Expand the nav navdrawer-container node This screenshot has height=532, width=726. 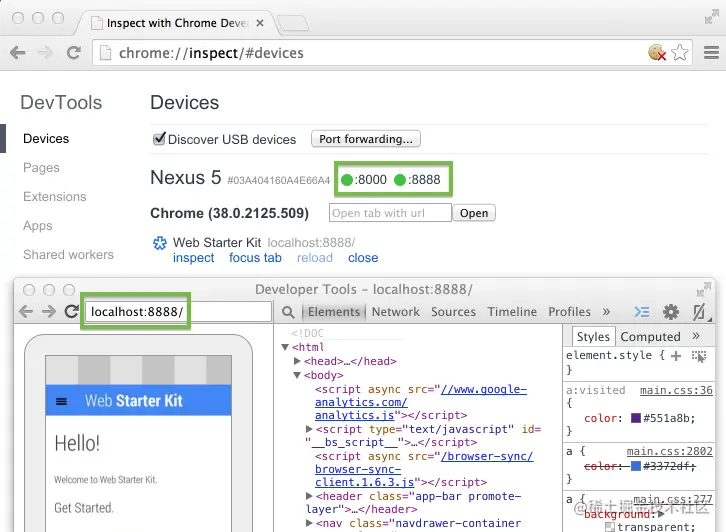point(309,523)
